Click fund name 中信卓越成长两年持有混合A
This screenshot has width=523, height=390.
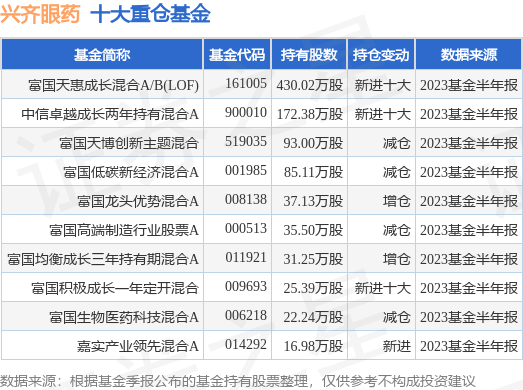pyautogui.click(x=110, y=114)
